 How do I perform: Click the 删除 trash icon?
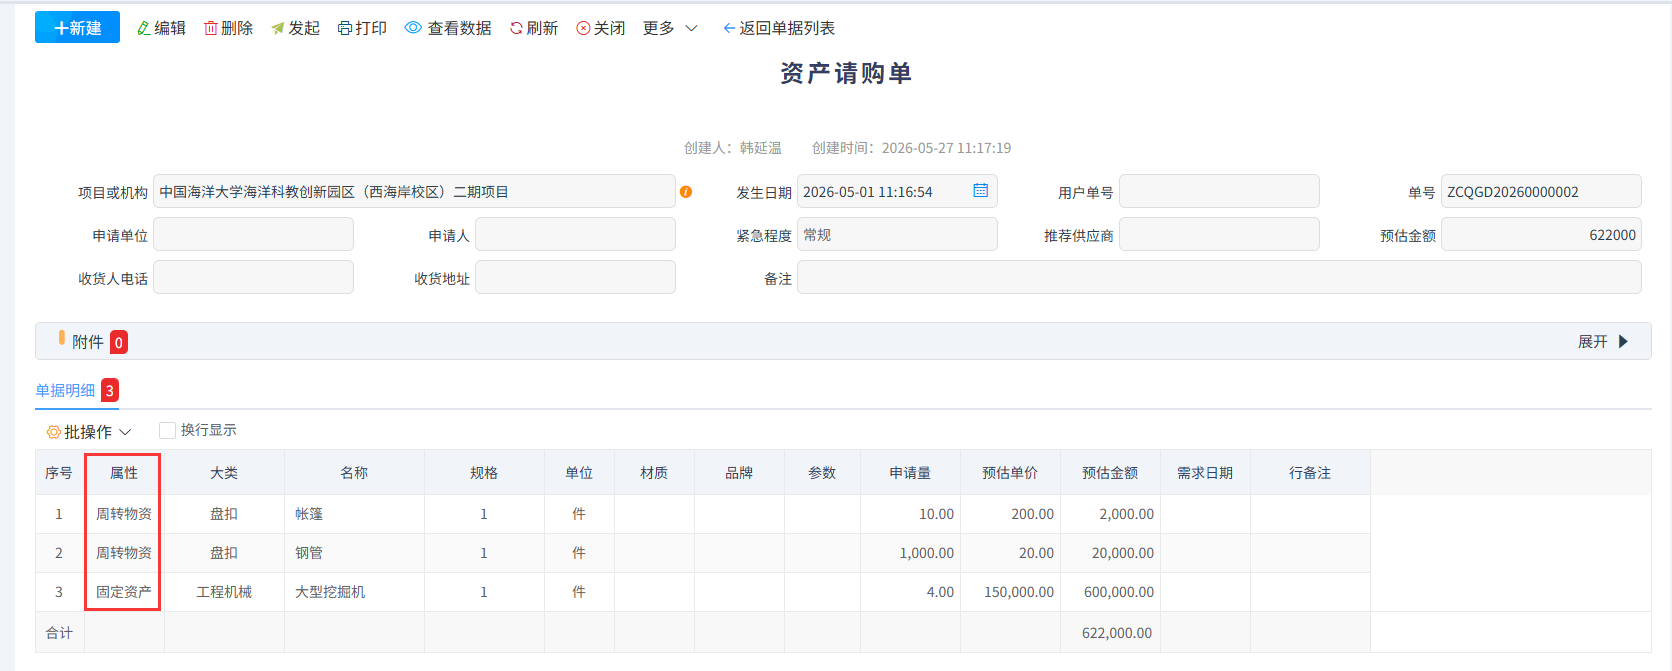click(211, 28)
